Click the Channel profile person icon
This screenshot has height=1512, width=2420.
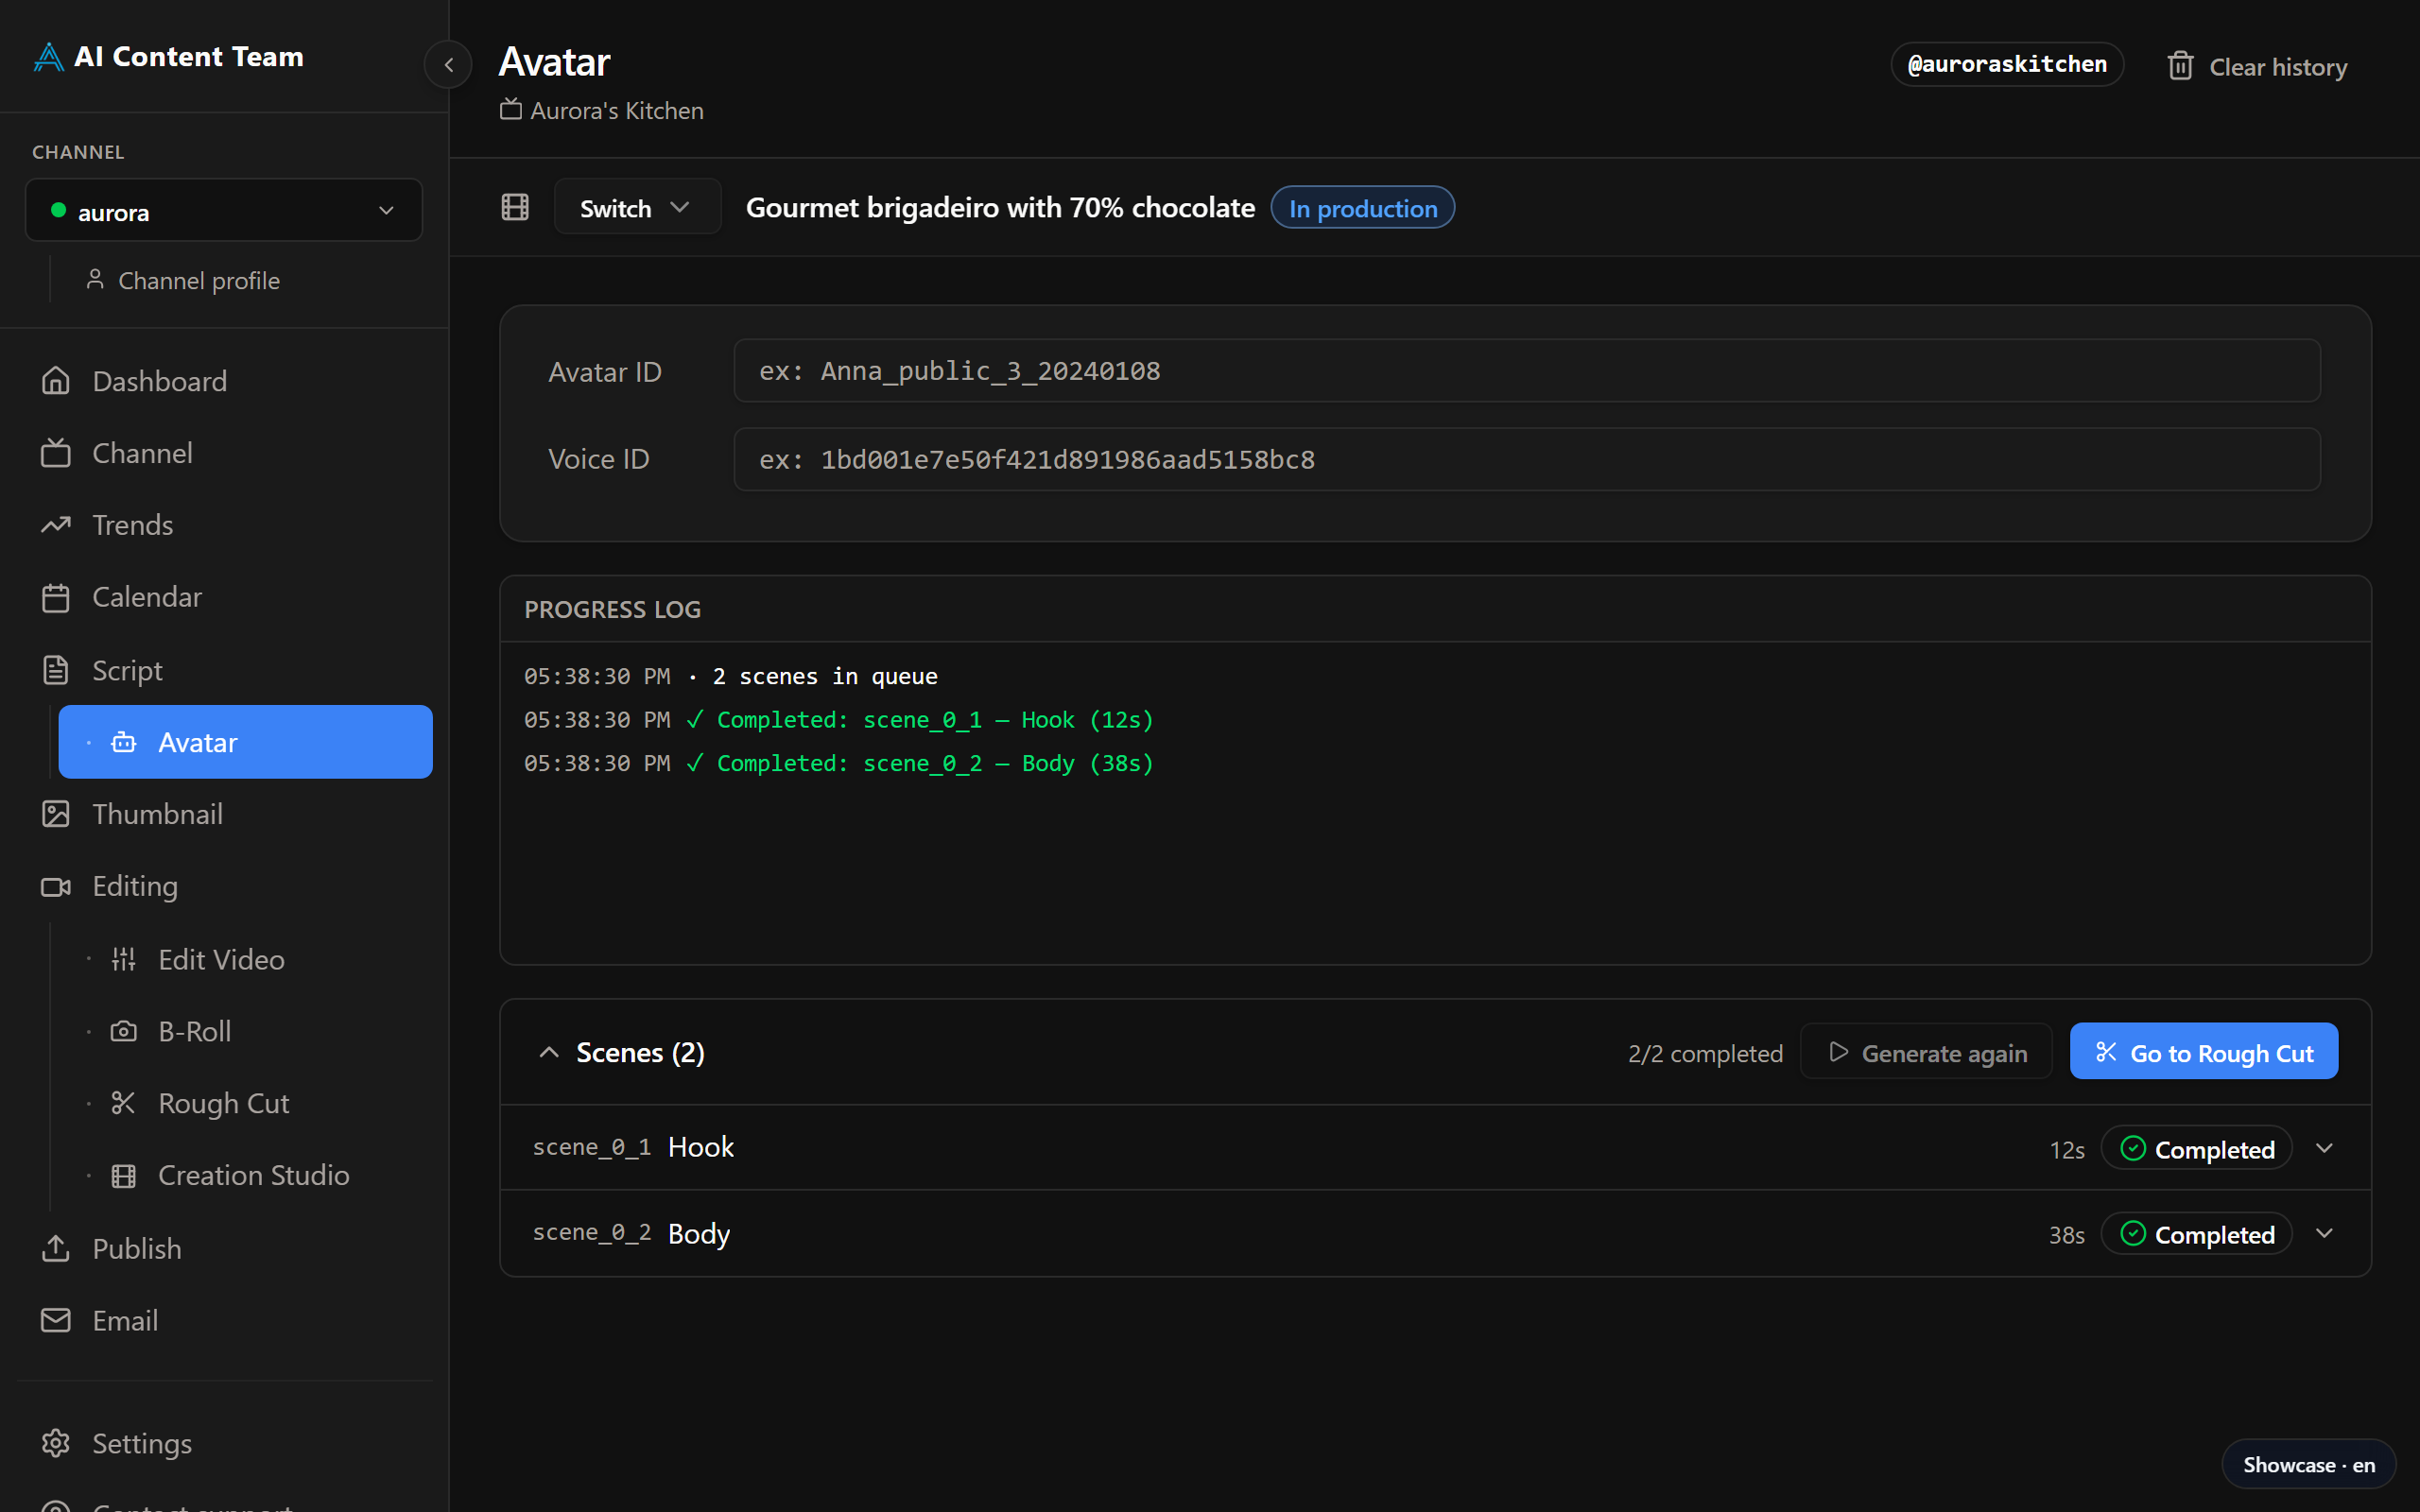point(95,279)
